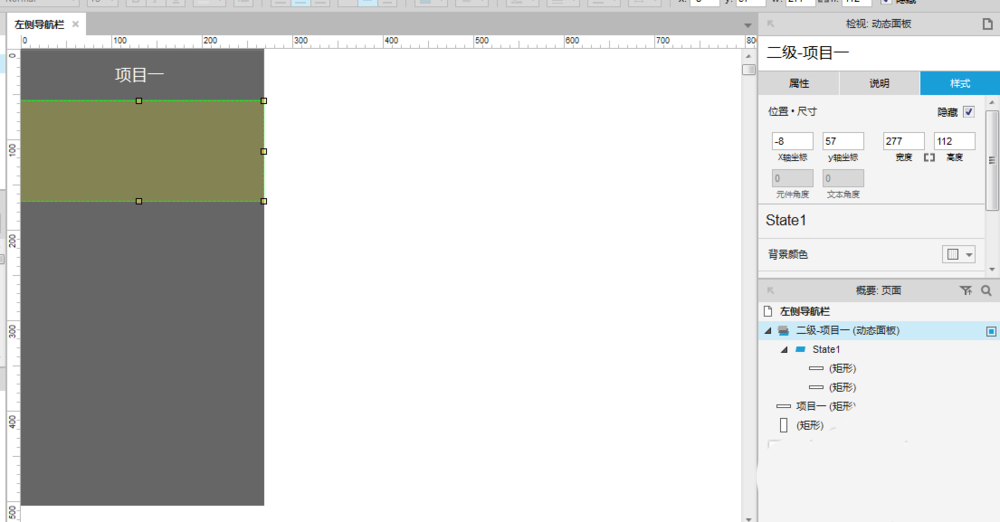
Task: Click the 检视: 动态面板 panel title
Action: point(878,24)
